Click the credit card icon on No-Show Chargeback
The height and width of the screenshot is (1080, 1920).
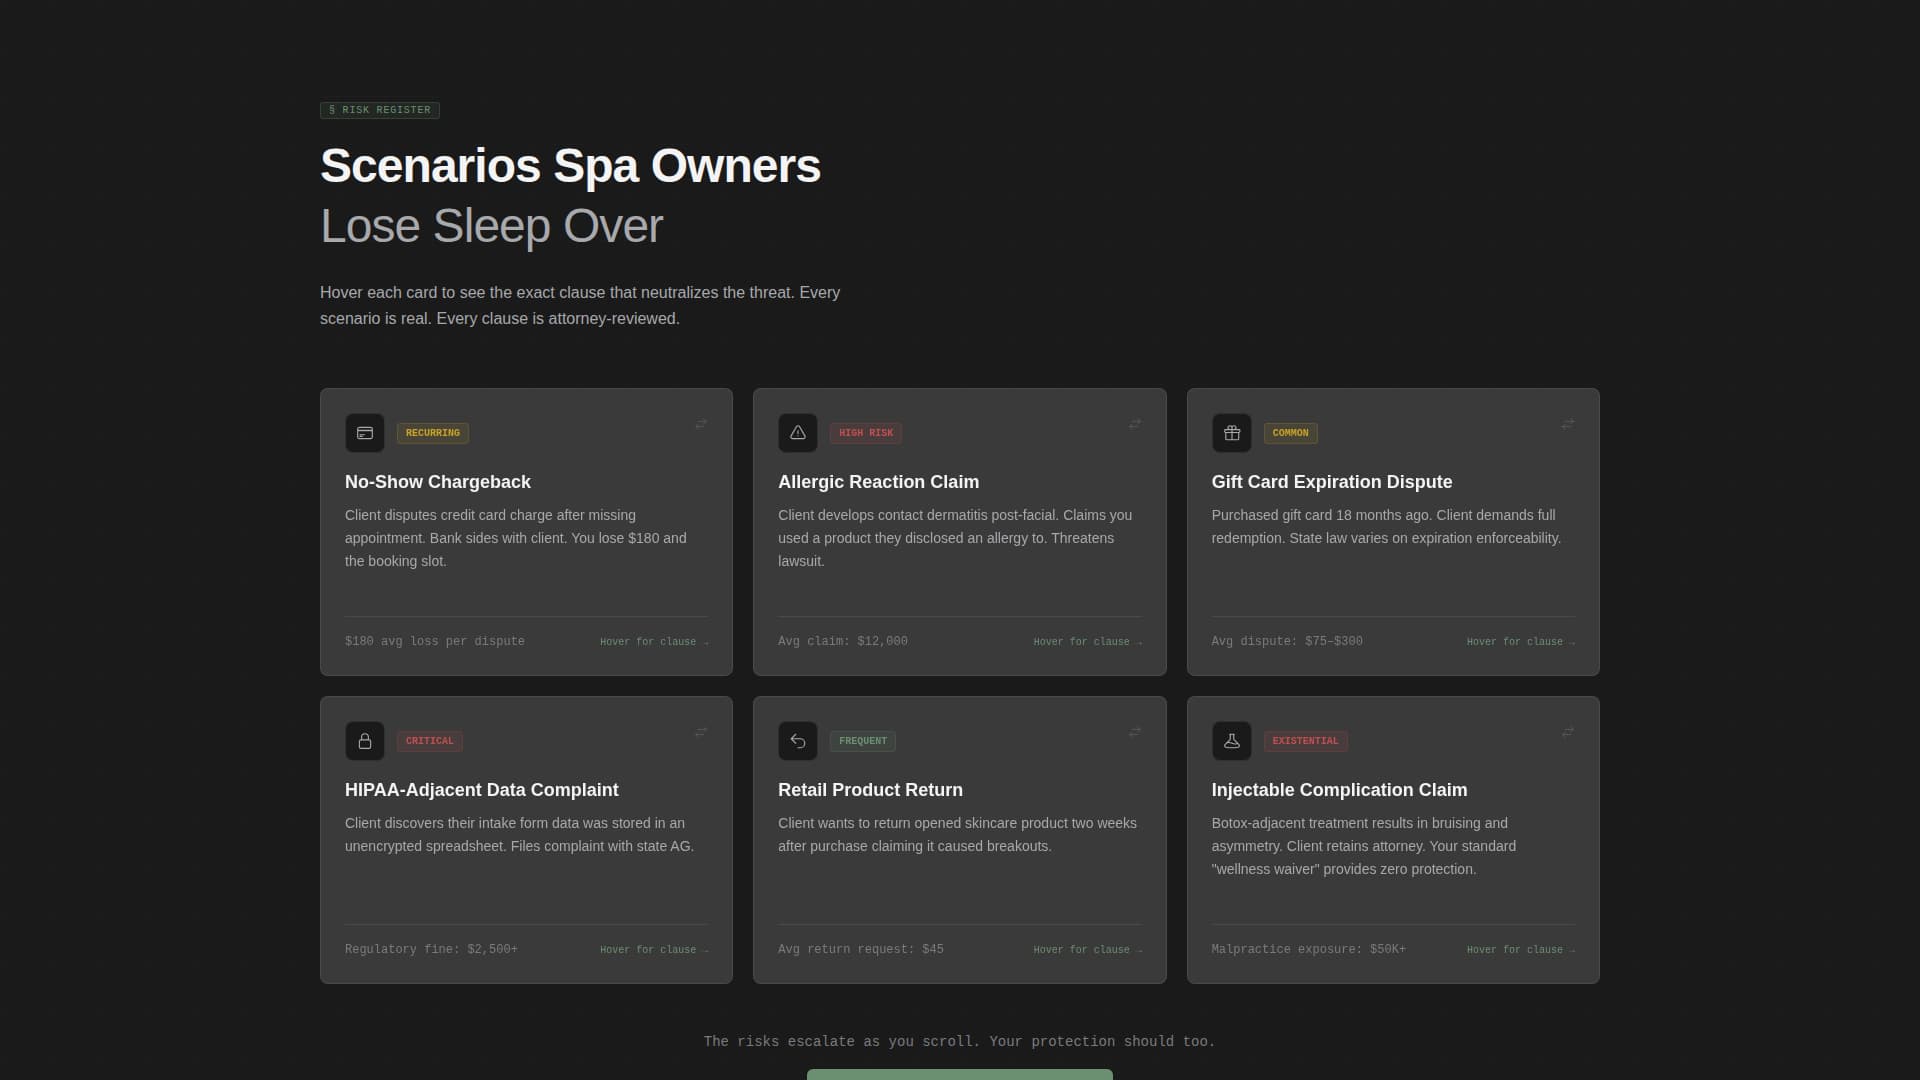365,433
